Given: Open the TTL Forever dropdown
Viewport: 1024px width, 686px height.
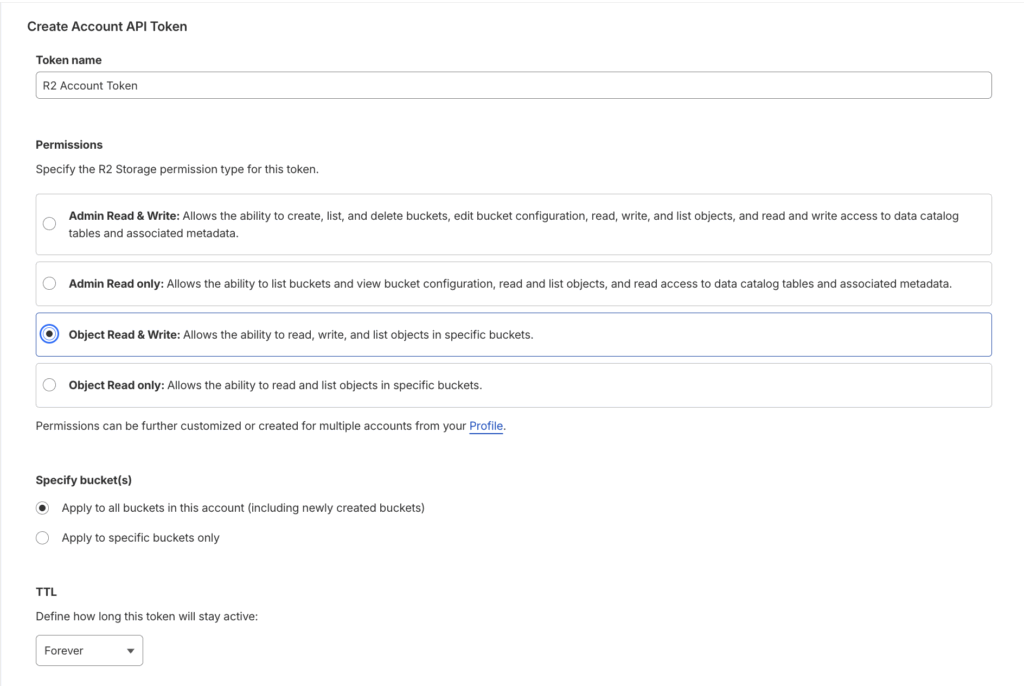Looking at the screenshot, I should coord(89,651).
